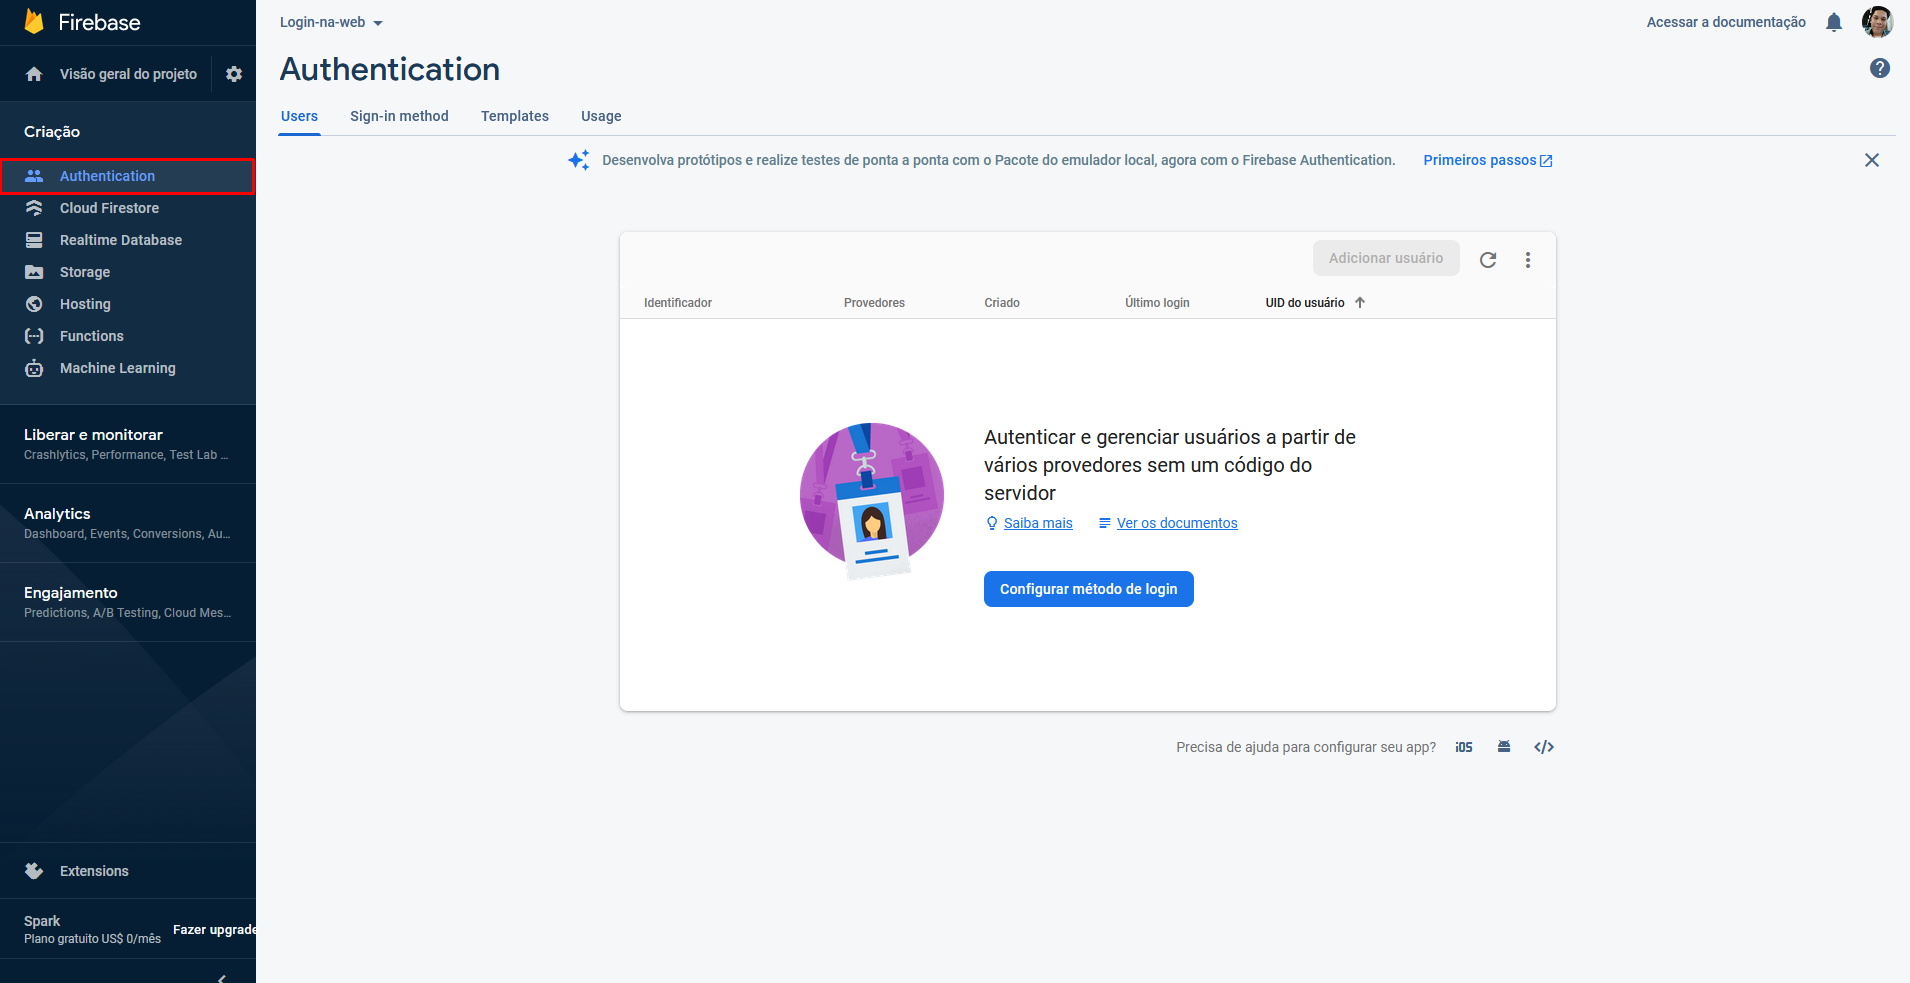The height and width of the screenshot is (983, 1910).
Task: Open Primeiros passos link
Action: pyautogui.click(x=1488, y=160)
